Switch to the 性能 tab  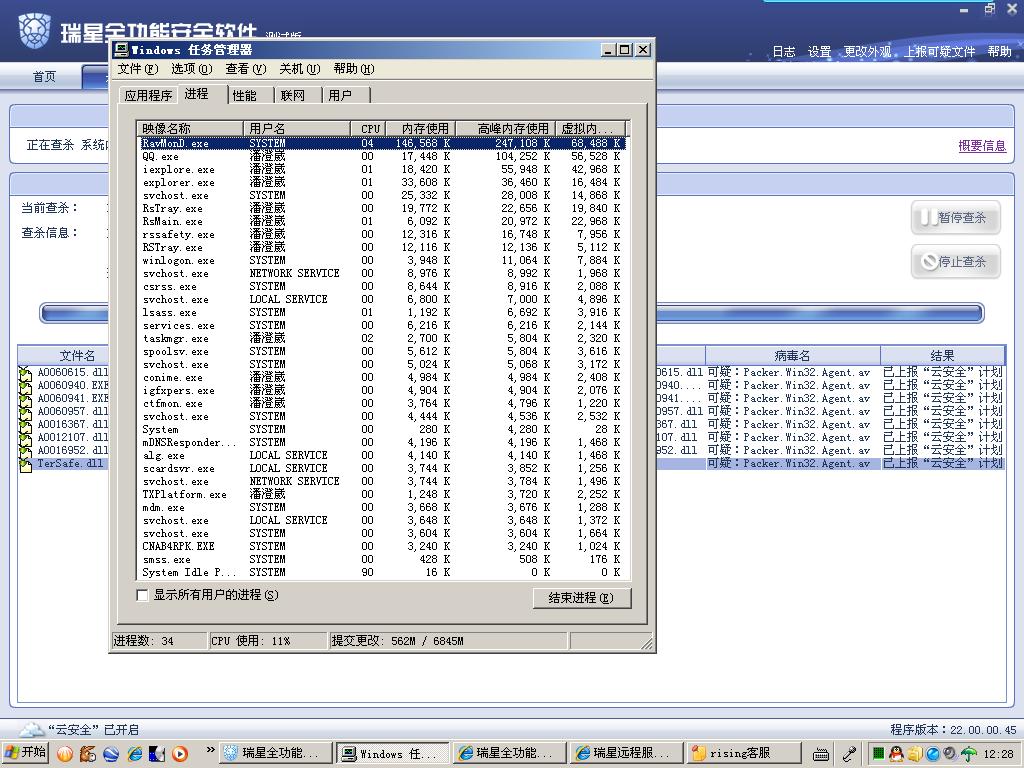(x=245, y=95)
